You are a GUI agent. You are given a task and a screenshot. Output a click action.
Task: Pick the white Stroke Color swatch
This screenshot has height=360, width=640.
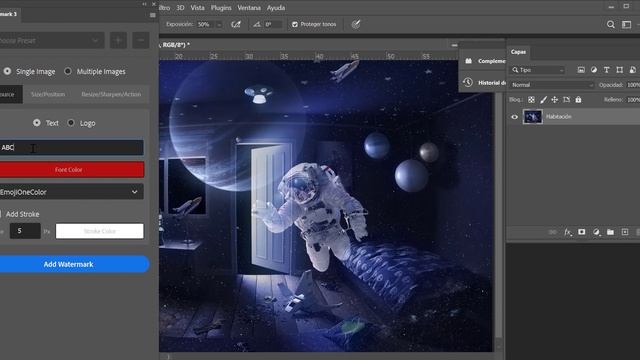point(100,231)
